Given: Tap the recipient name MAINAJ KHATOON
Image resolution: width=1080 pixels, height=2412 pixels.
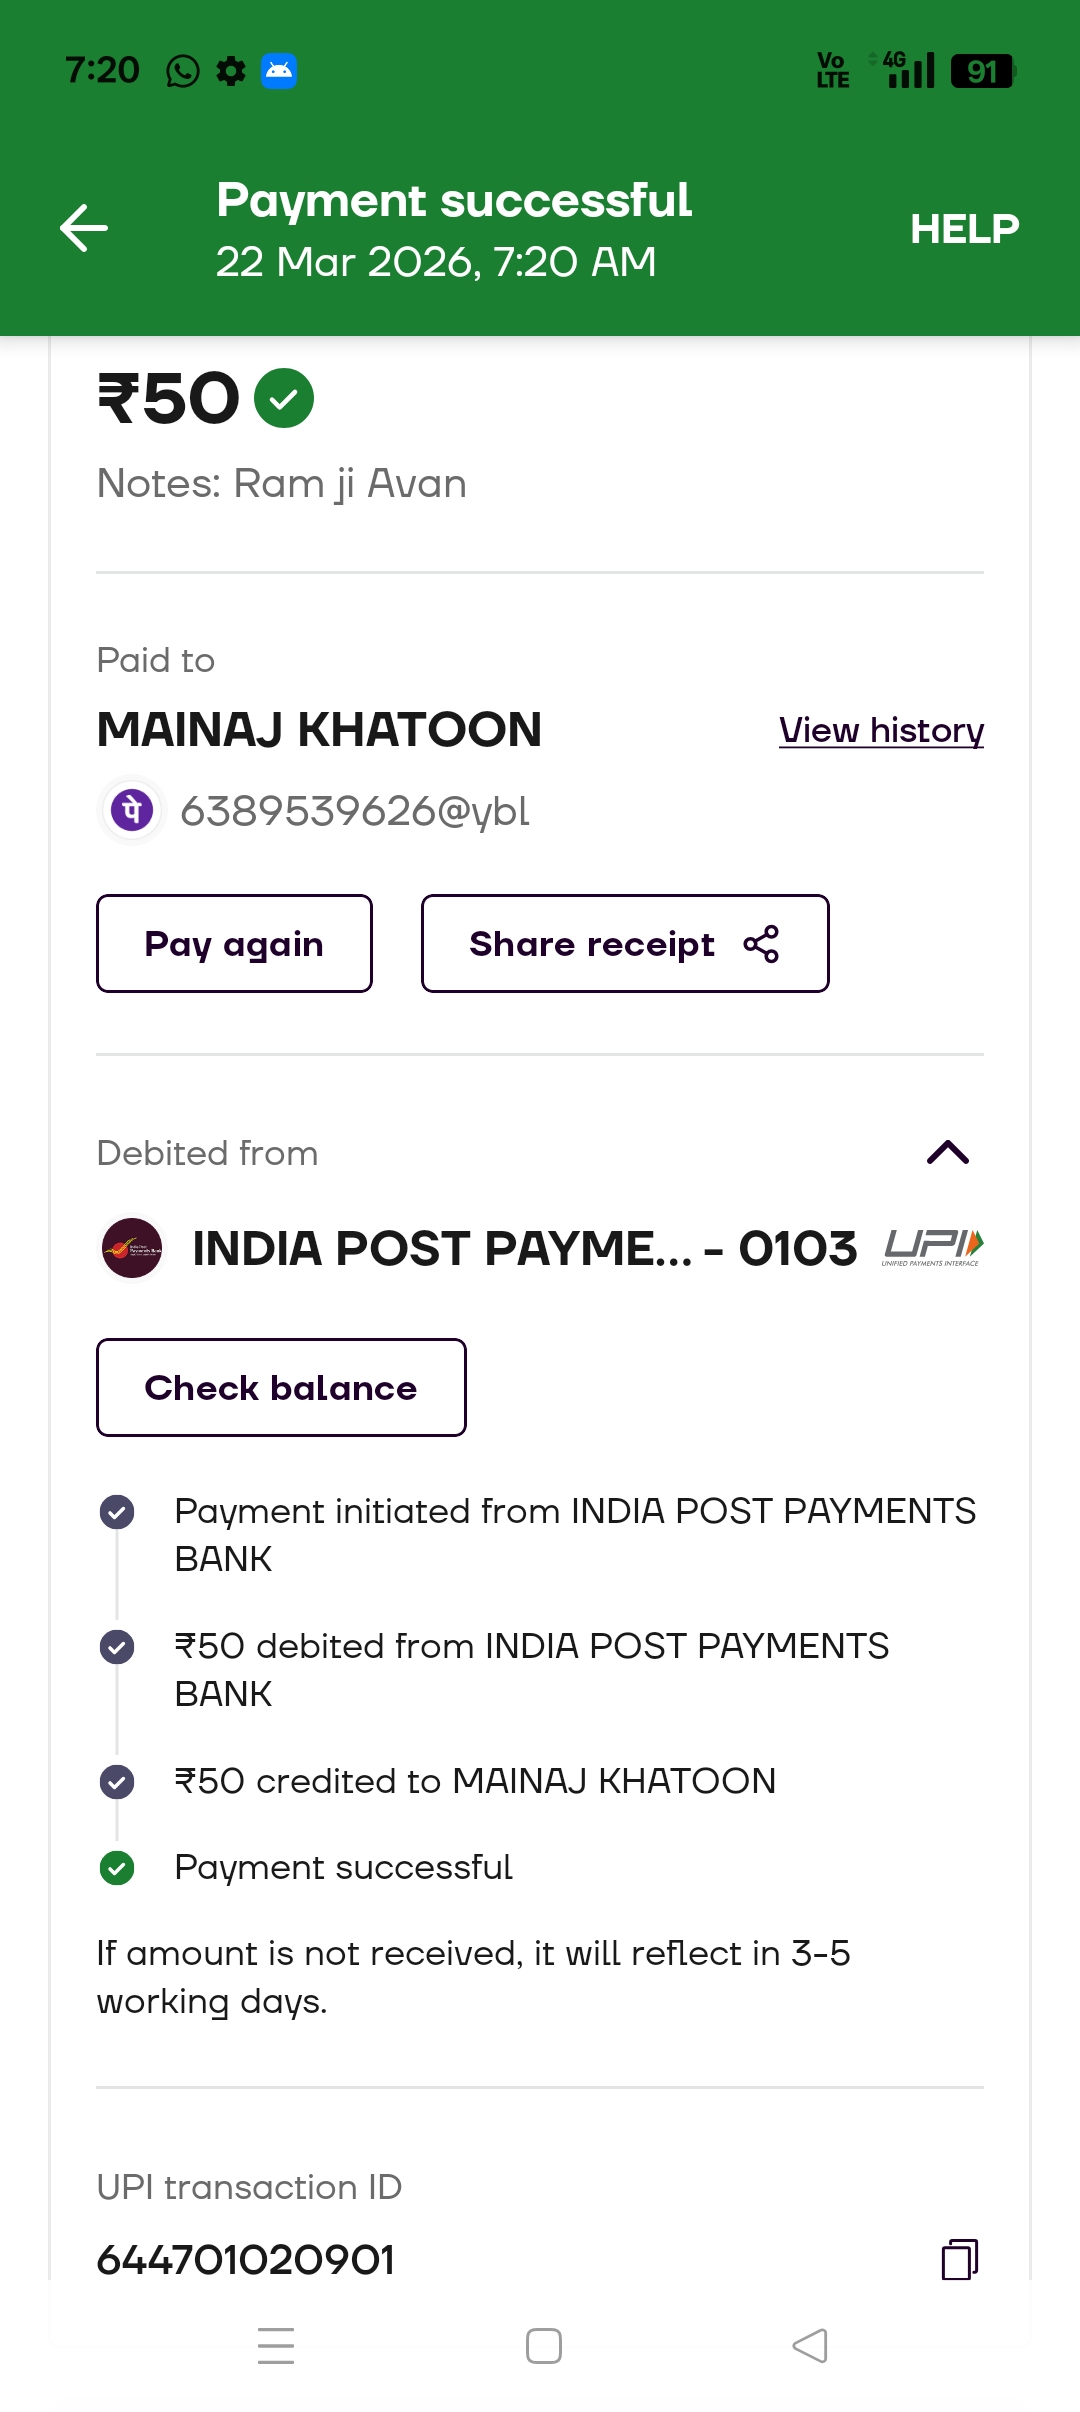Looking at the screenshot, I should pos(319,730).
